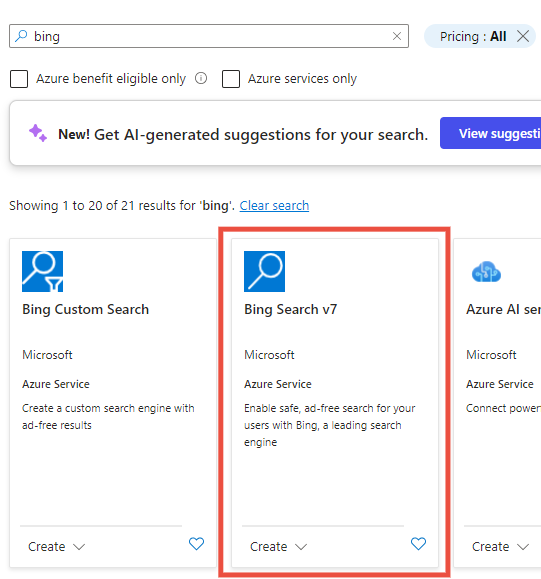Select 'Create a custom search engine' description text
Image resolution: width=541 pixels, height=579 pixels.
pos(108,417)
